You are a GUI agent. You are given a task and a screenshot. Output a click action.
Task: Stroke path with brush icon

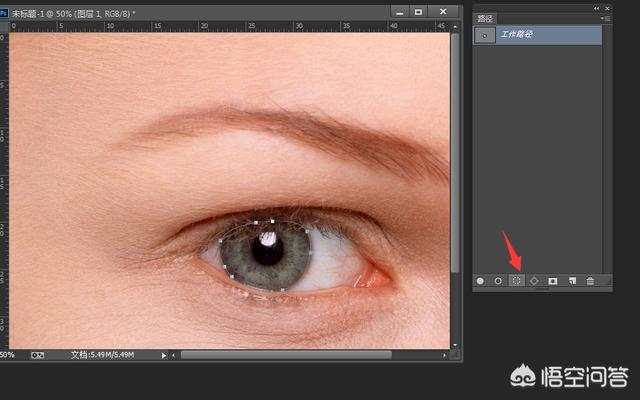pos(498,281)
